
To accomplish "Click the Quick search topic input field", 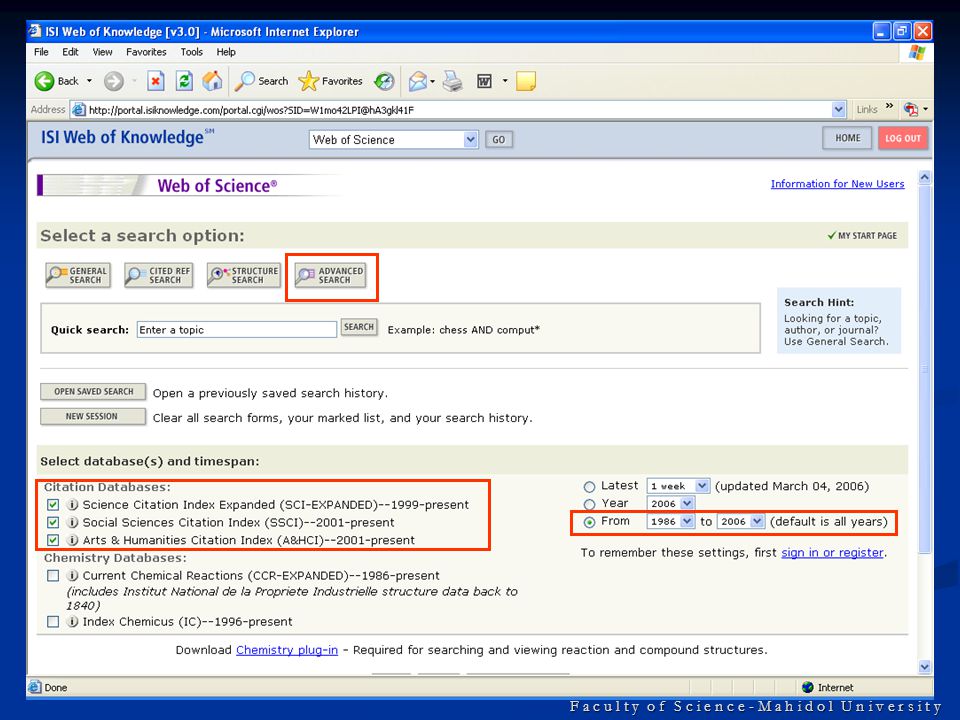I will 237,329.
